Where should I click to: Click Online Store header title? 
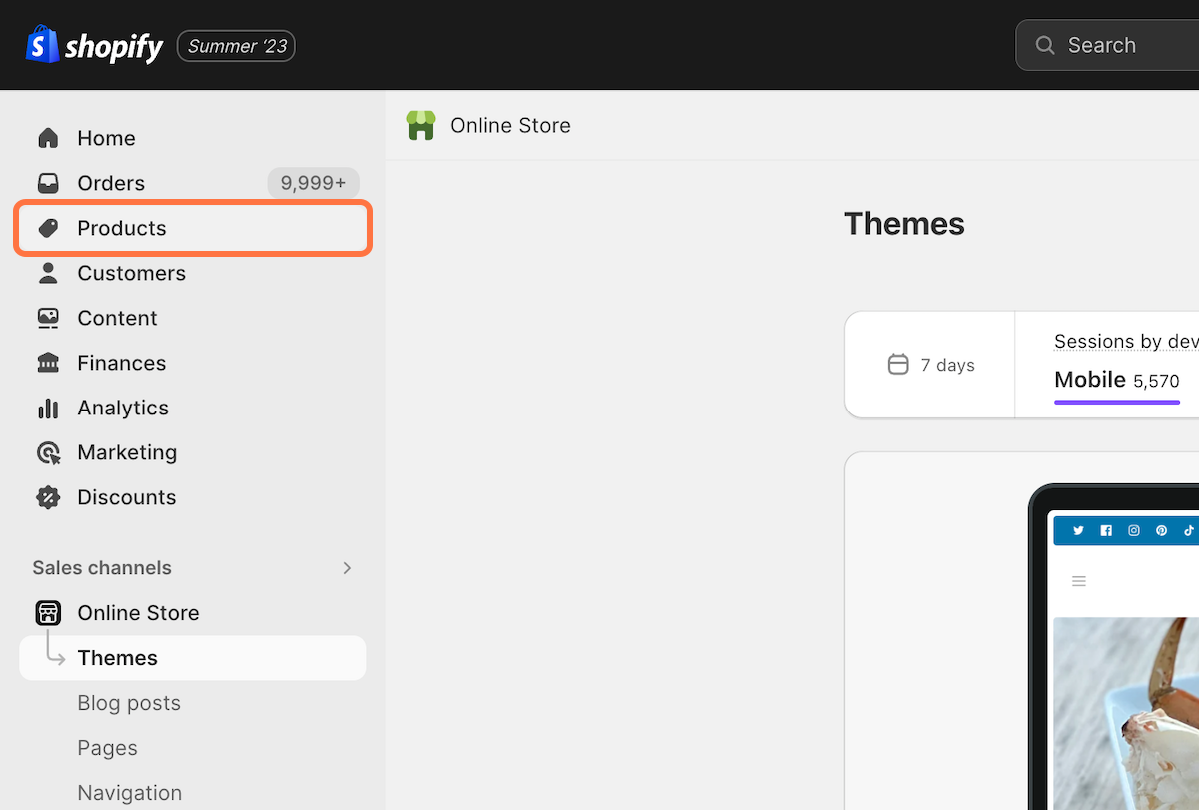pos(510,125)
